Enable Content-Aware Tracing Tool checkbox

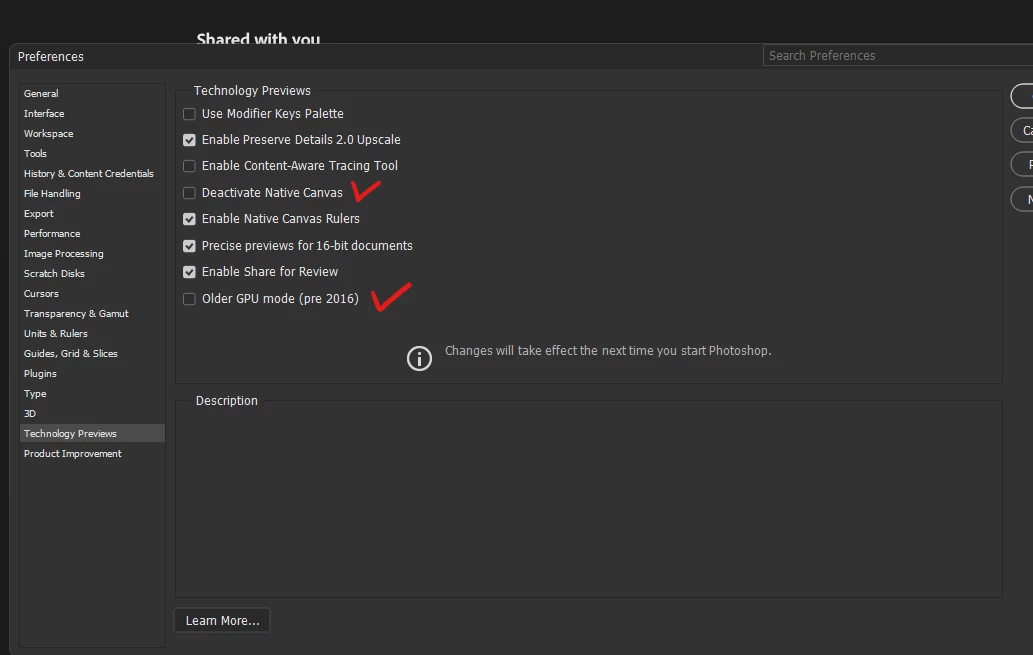(189, 166)
